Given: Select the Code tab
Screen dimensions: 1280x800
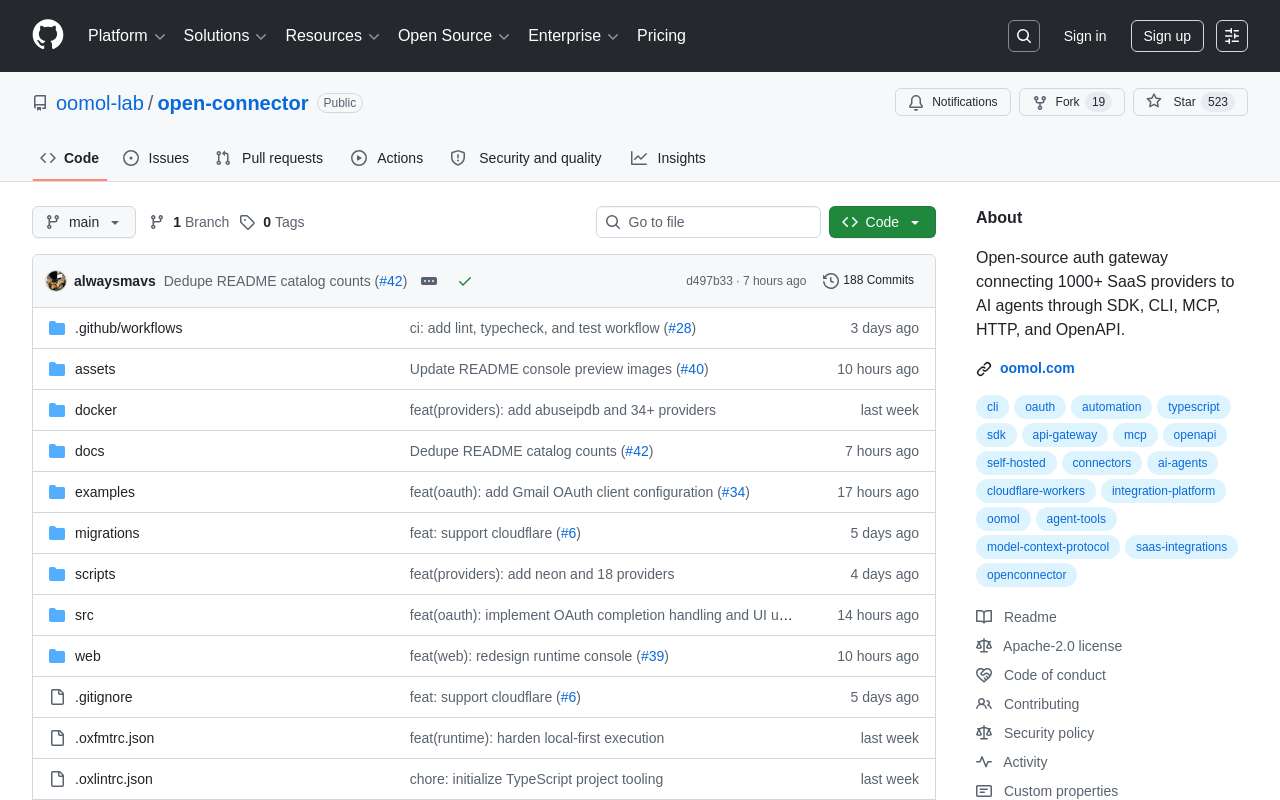Looking at the screenshot, I should (70, 158).
